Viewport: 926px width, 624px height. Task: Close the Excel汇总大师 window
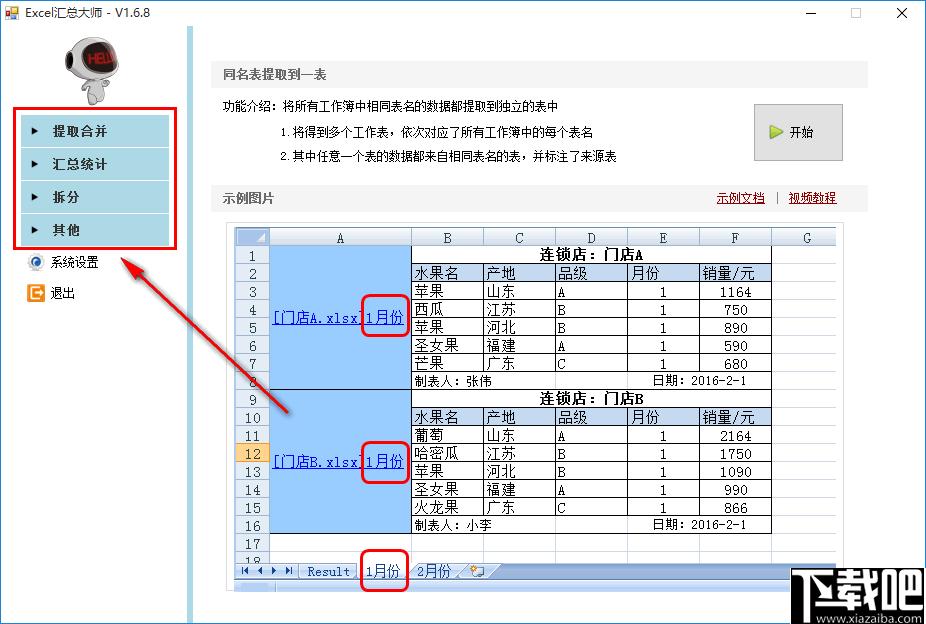click(902, 13)
